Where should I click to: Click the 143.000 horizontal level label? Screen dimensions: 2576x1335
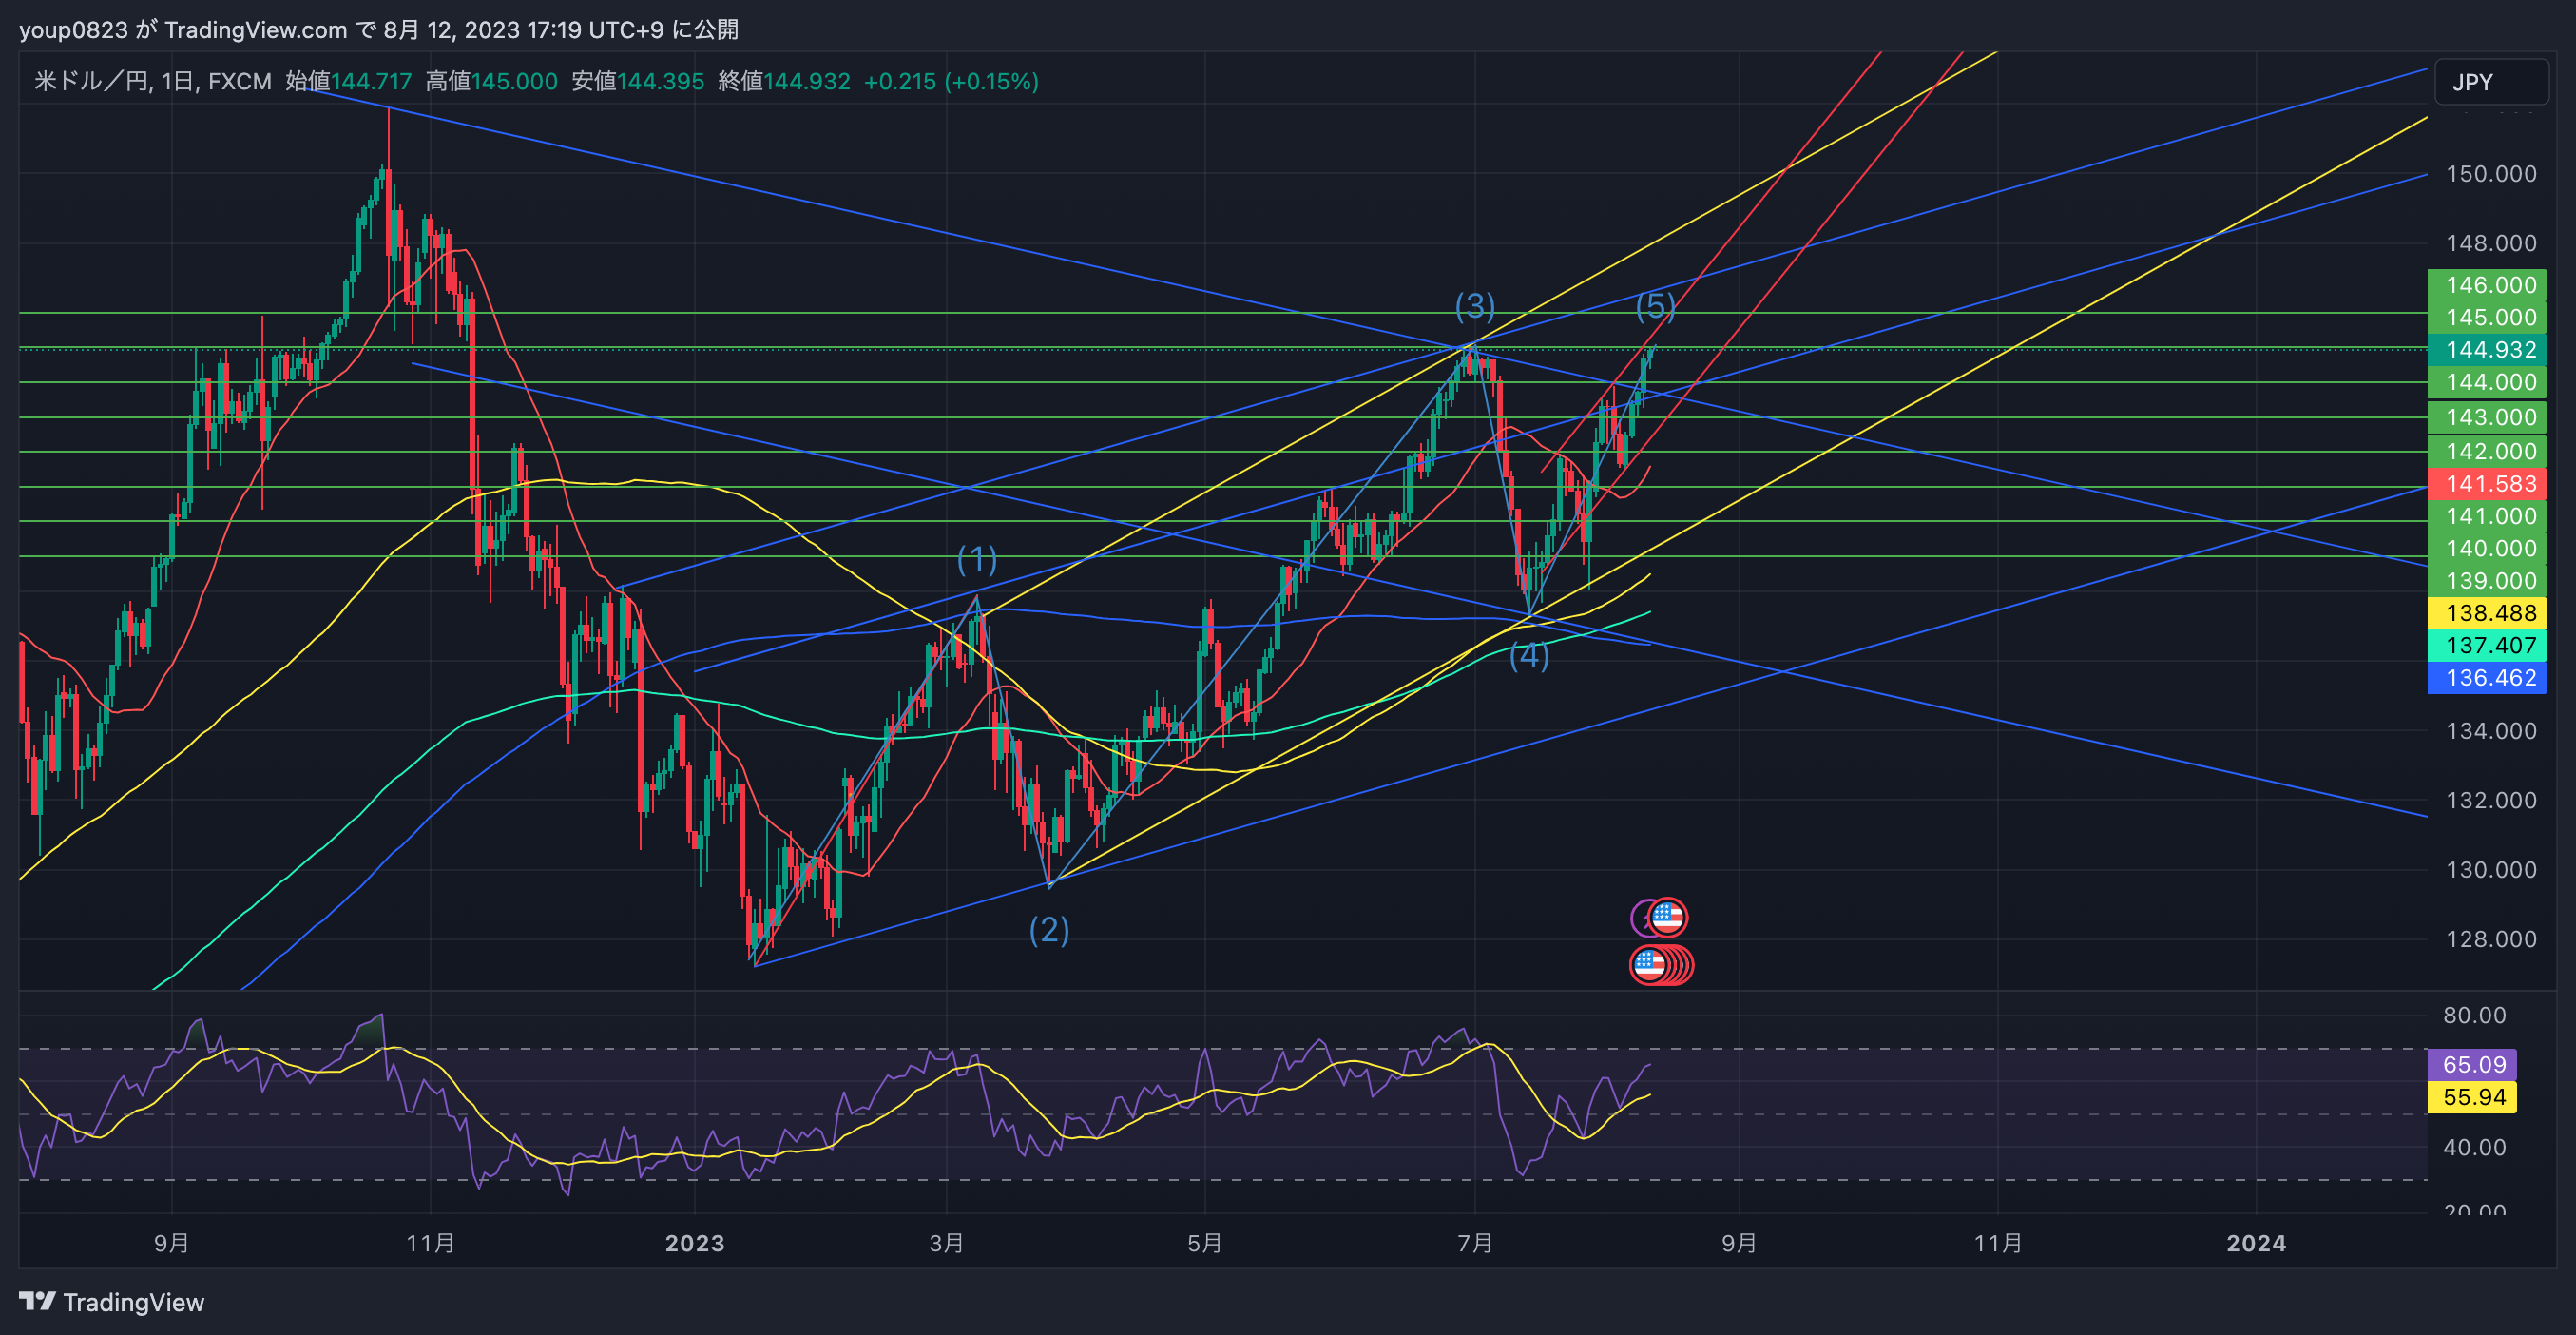point(2487,417)
